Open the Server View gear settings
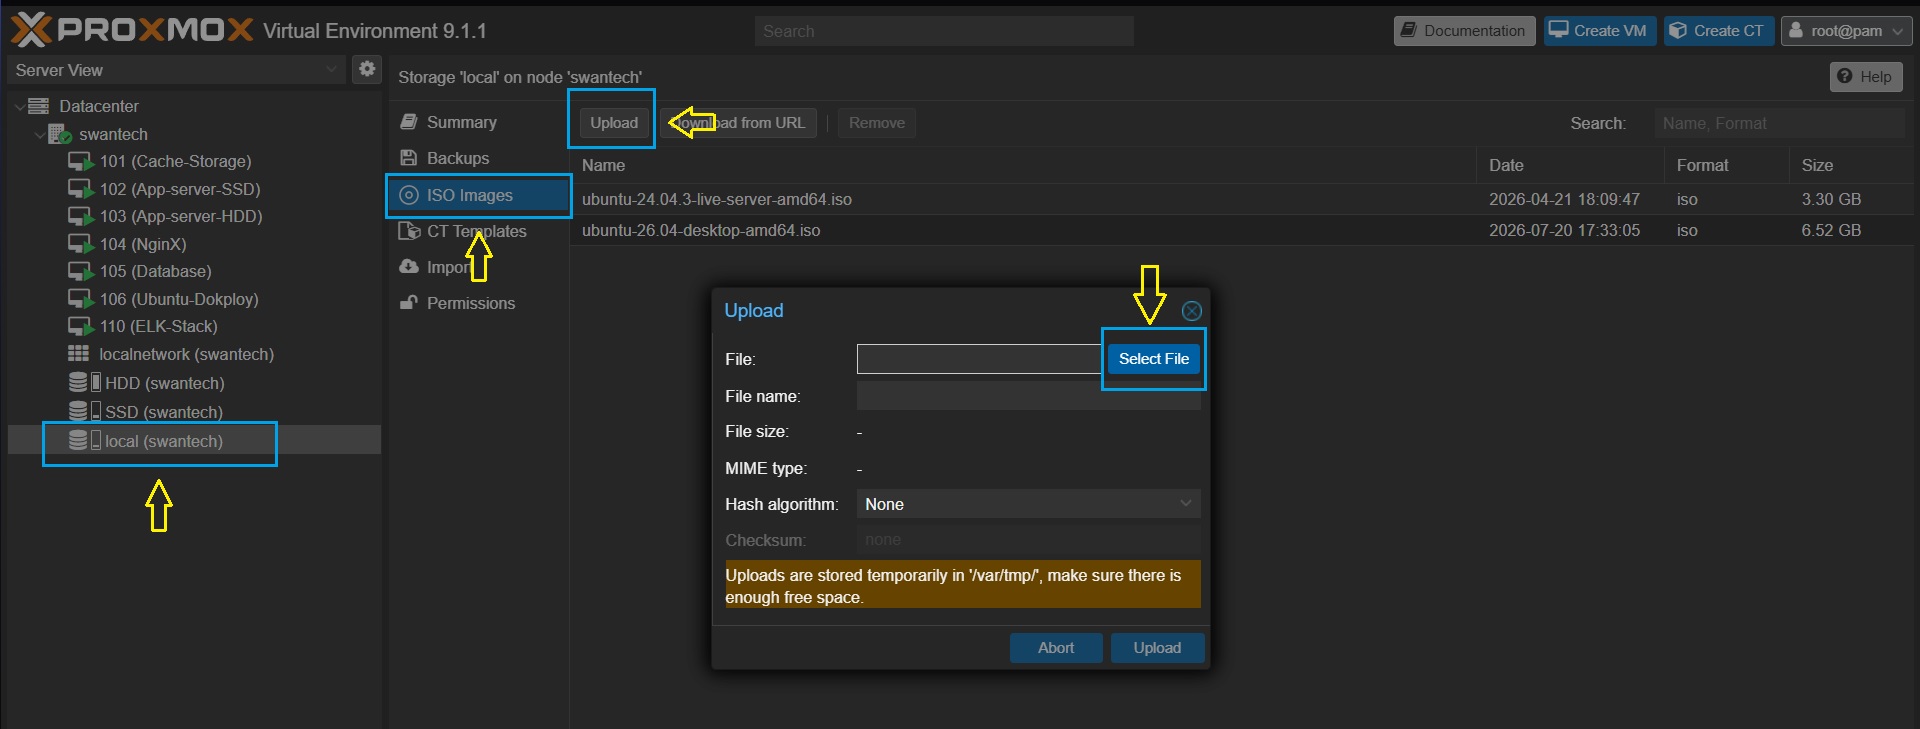 click(x=367, y=69)
